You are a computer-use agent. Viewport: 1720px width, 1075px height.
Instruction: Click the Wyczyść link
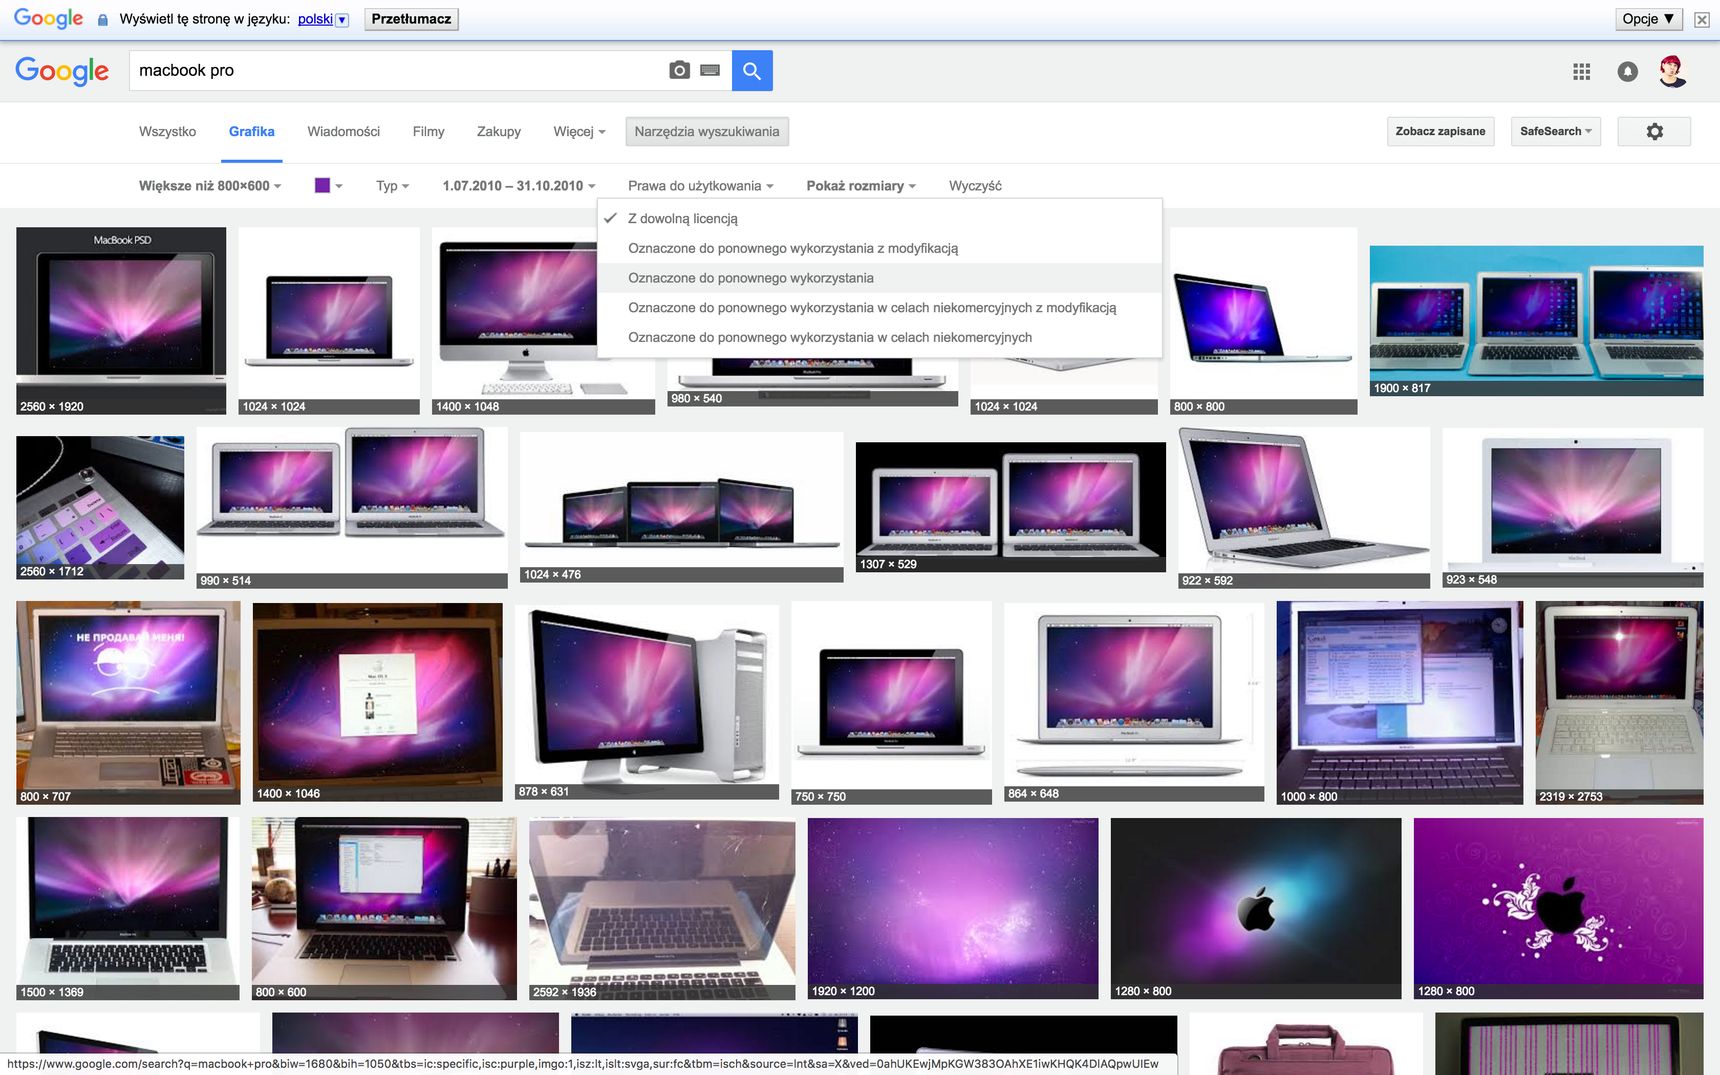tap(975, 186)
